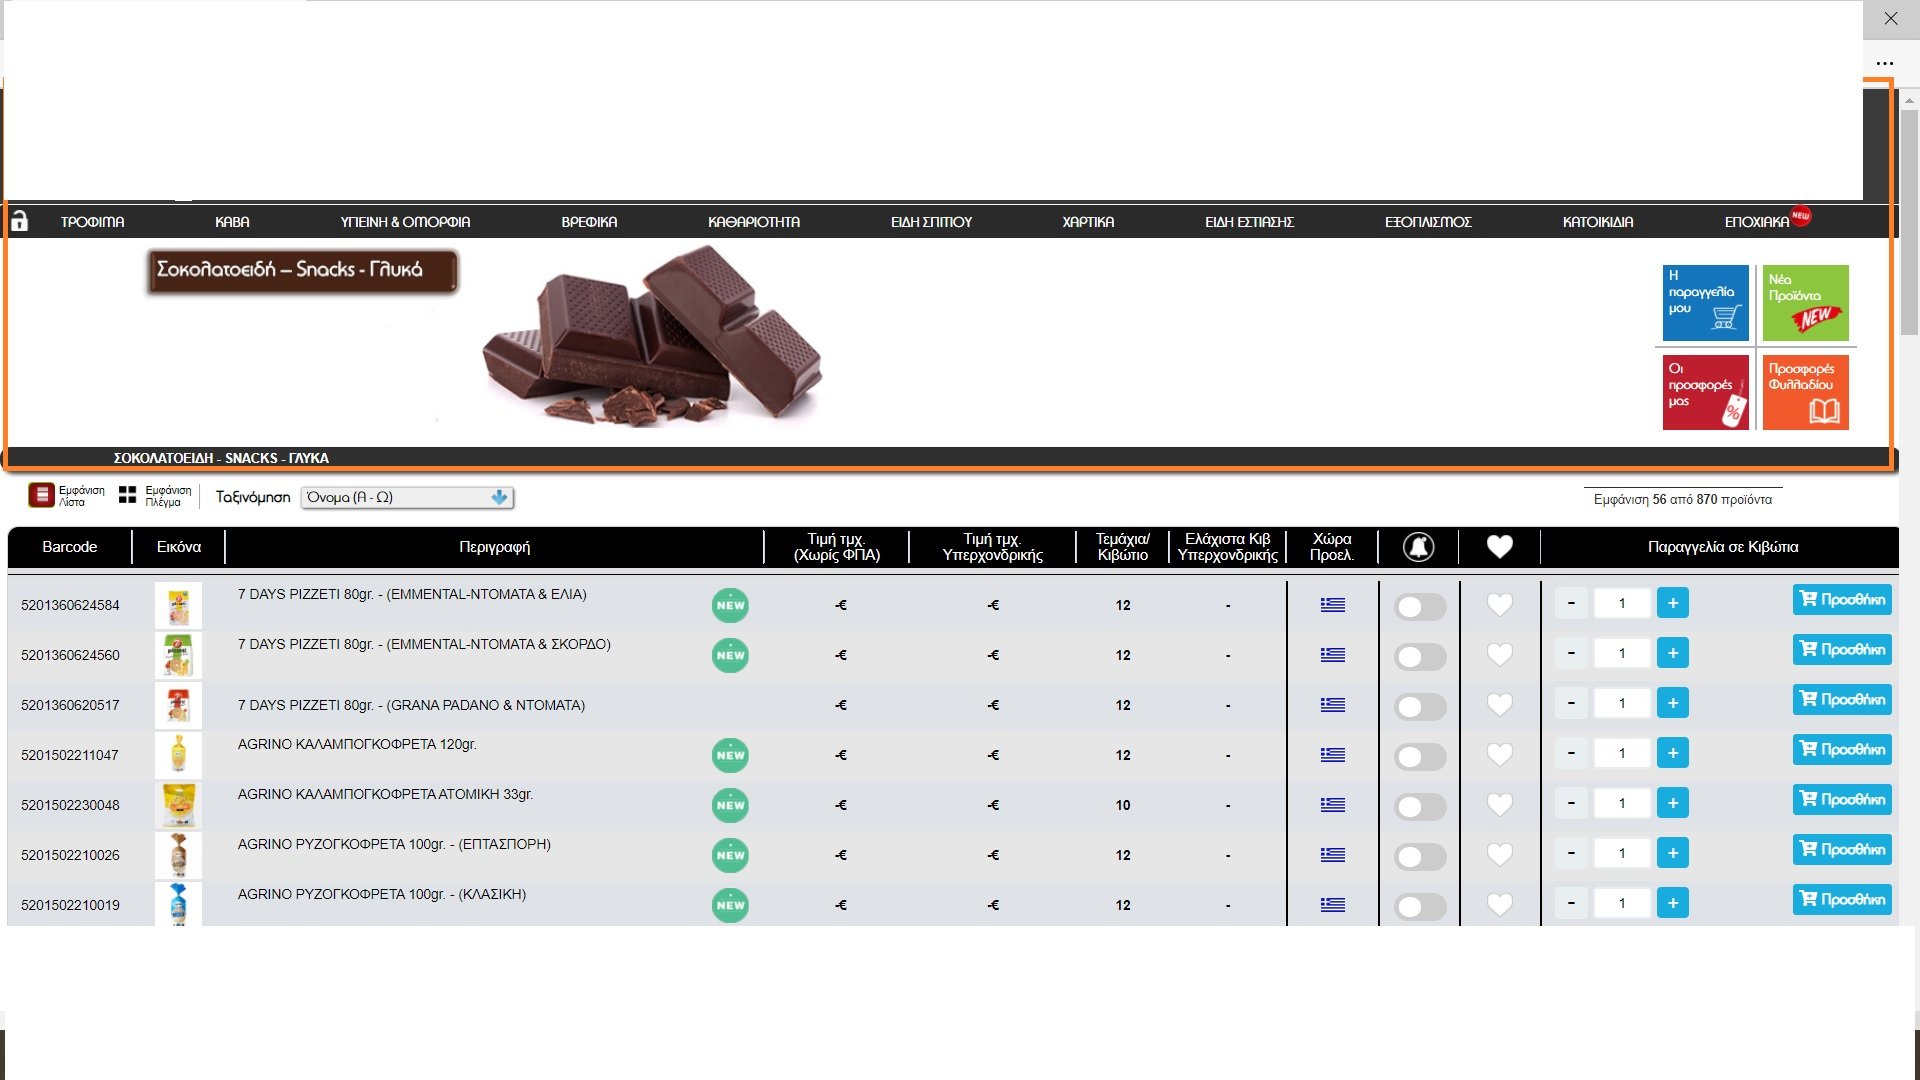Toggle notification switch for 5201502230048

point(1420,806)
